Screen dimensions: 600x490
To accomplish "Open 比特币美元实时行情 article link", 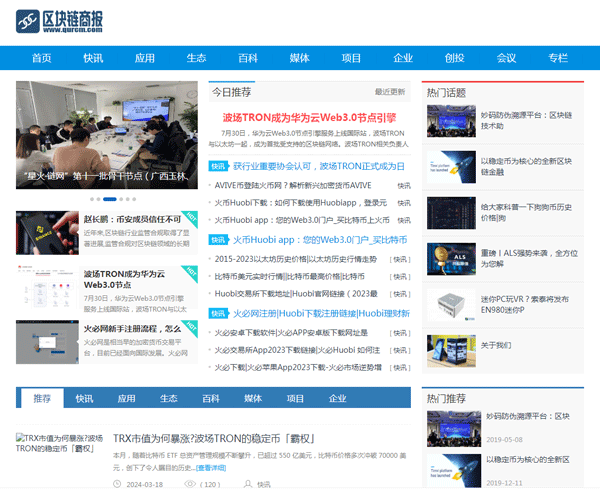I will point(290,277).
